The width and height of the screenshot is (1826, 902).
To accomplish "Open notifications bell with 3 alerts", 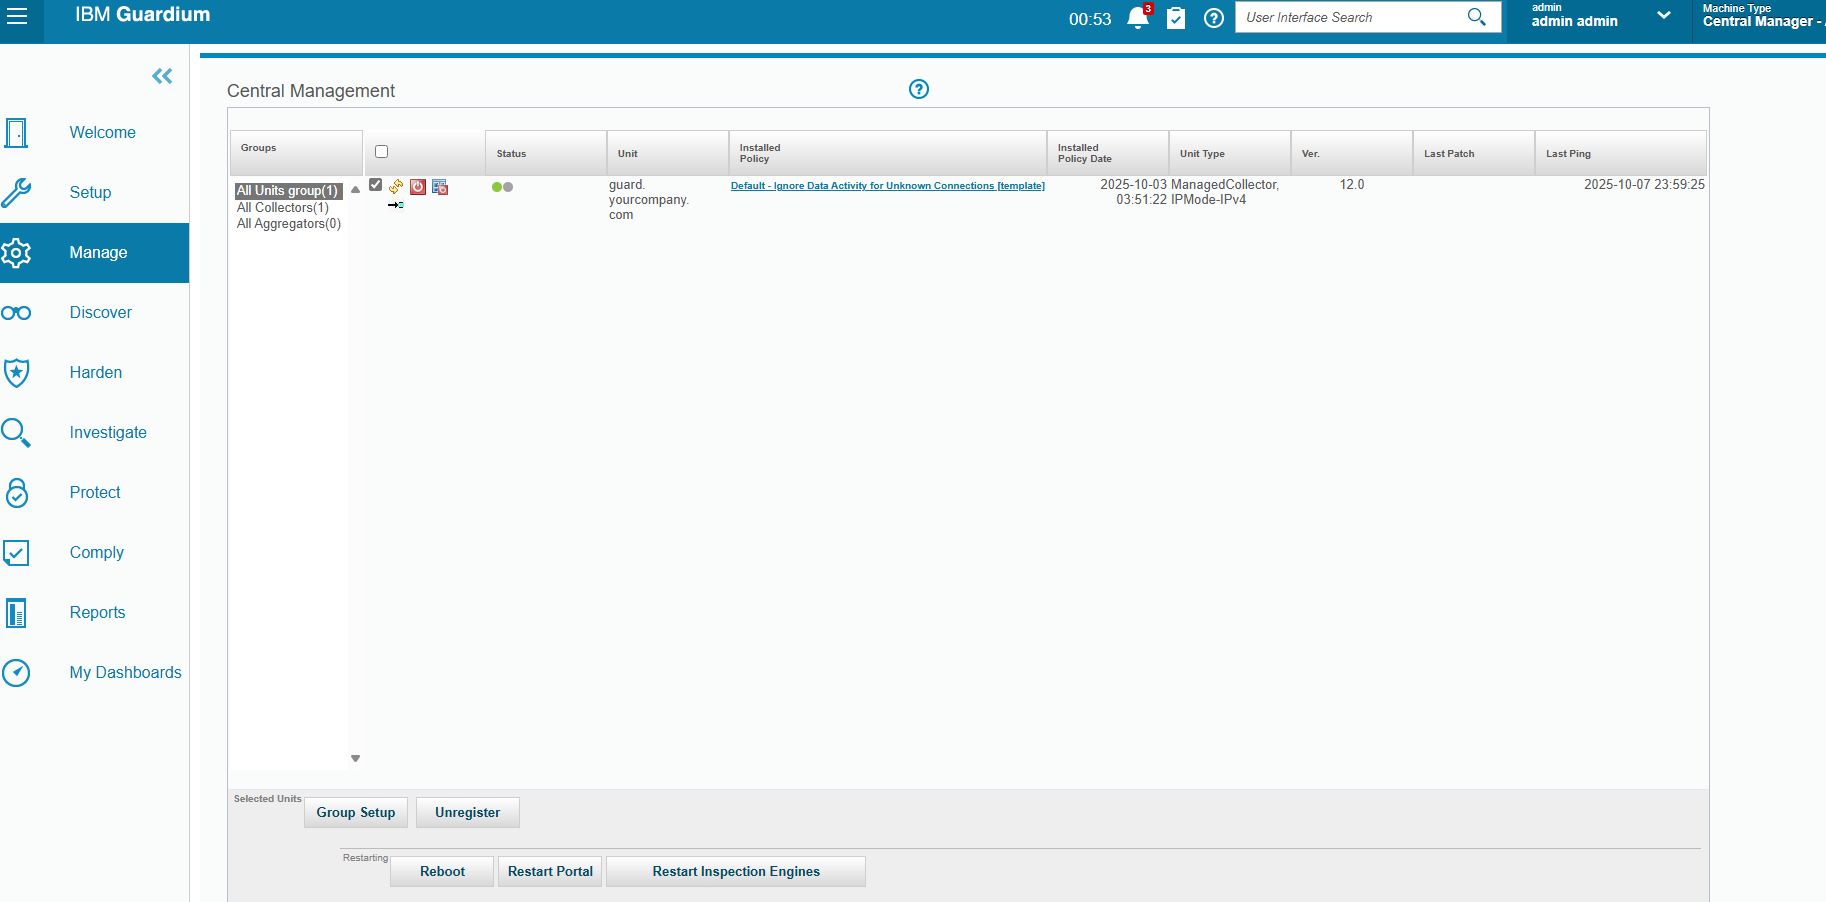I will pos(1138,18).
